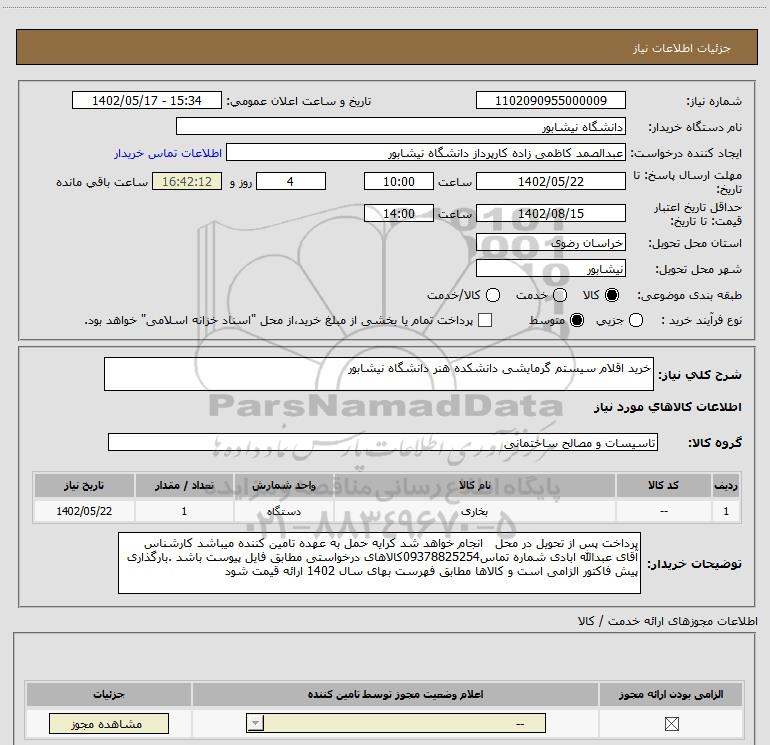Click the buyer organization name field
The height and width of the screenshot is (745, 770).
(x=401, y=126)
